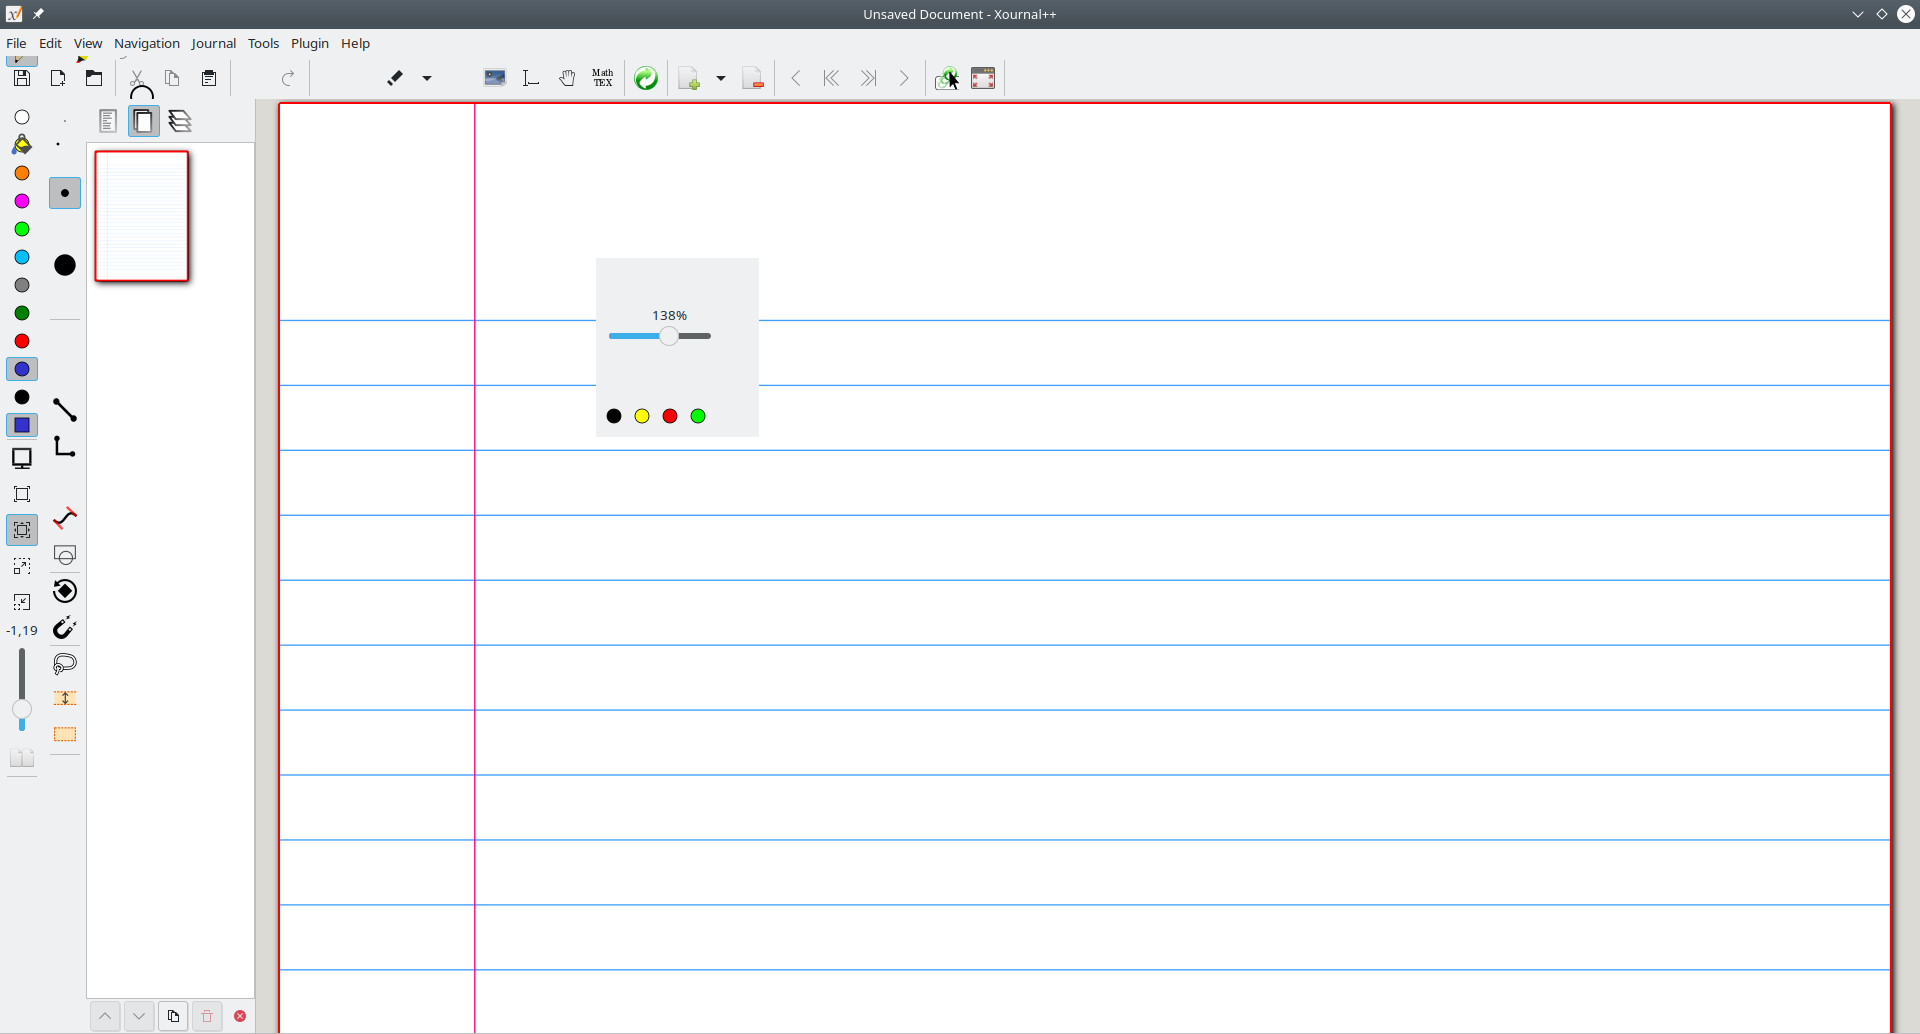Select the Eraser tool
This screenshot has width=1920, height=1034.
pos(395,78)
